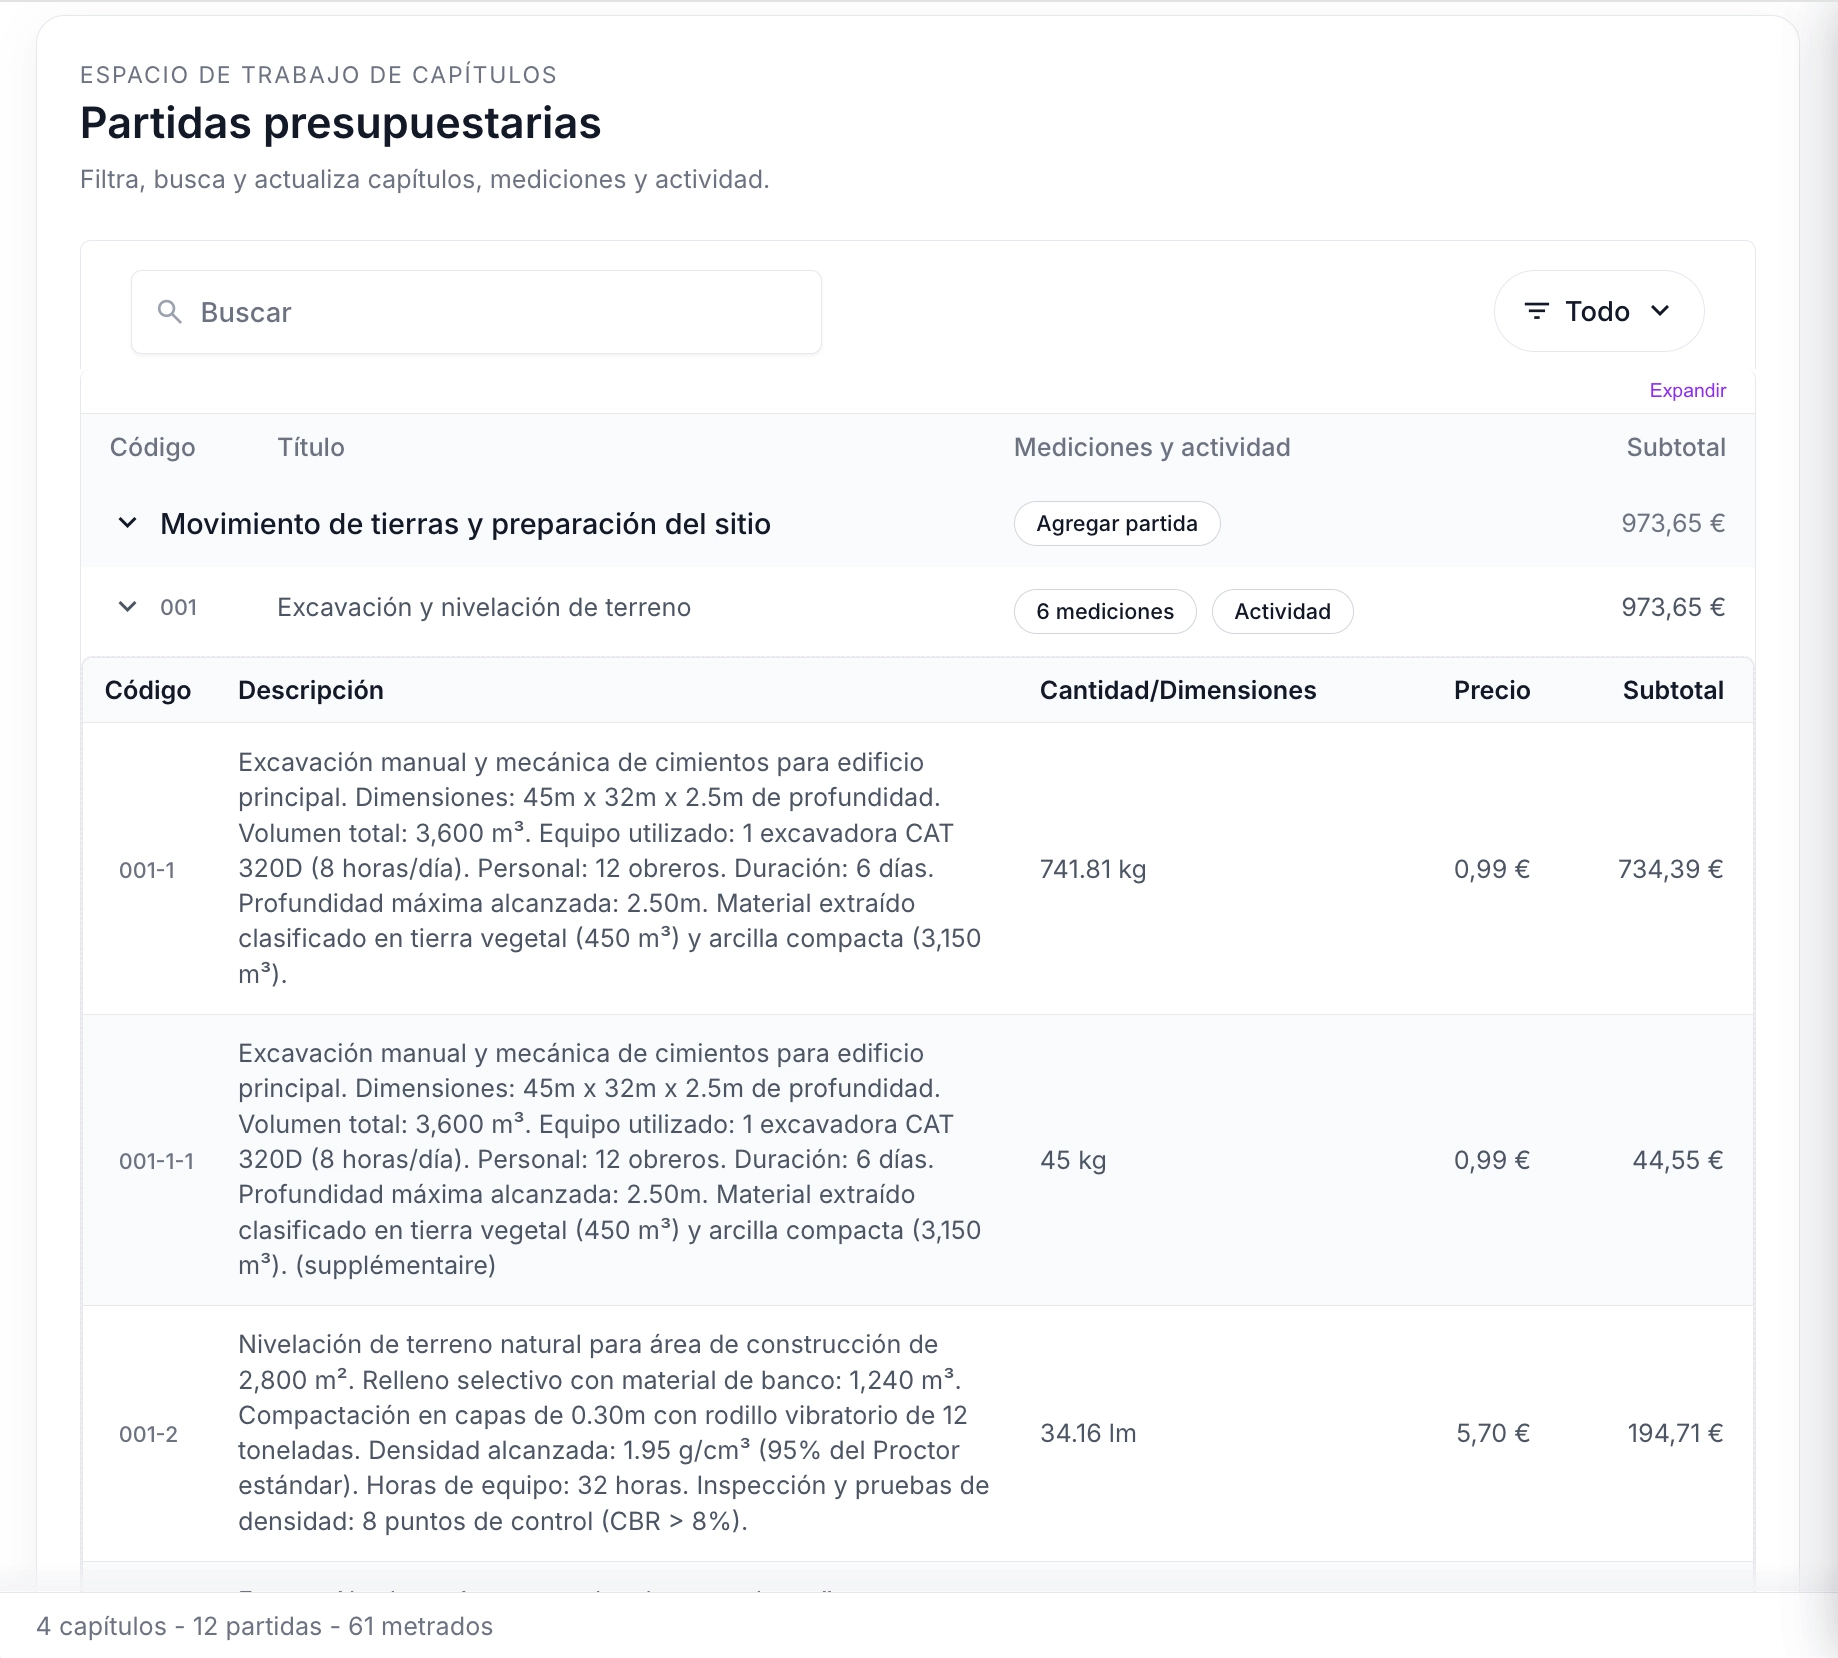The width and height of the screenshot is (1838, 1658).
Task: Collapse the Excavación y nivelación partida
Action: (x=126, y=607)
